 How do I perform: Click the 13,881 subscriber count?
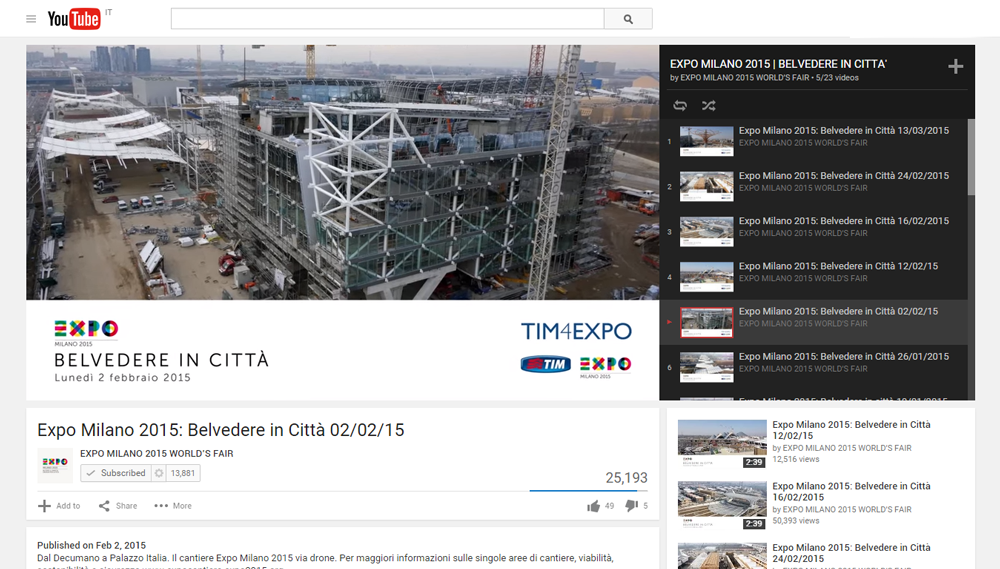[x=183, y=473]
